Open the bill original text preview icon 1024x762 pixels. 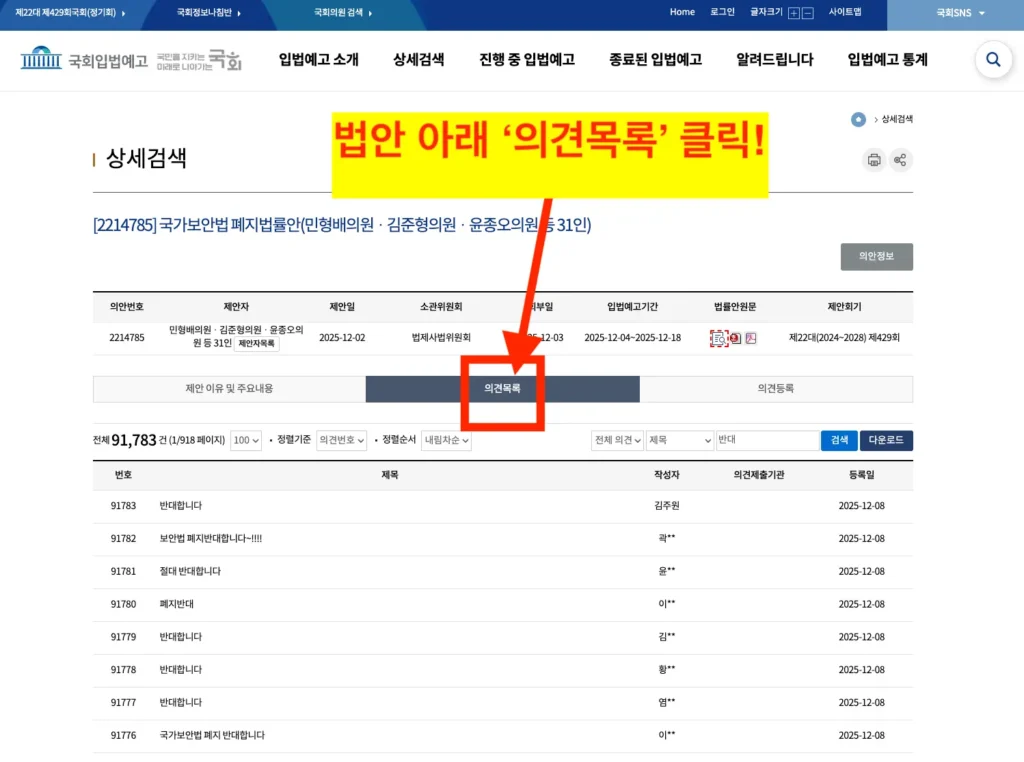(x=718, y=337)
